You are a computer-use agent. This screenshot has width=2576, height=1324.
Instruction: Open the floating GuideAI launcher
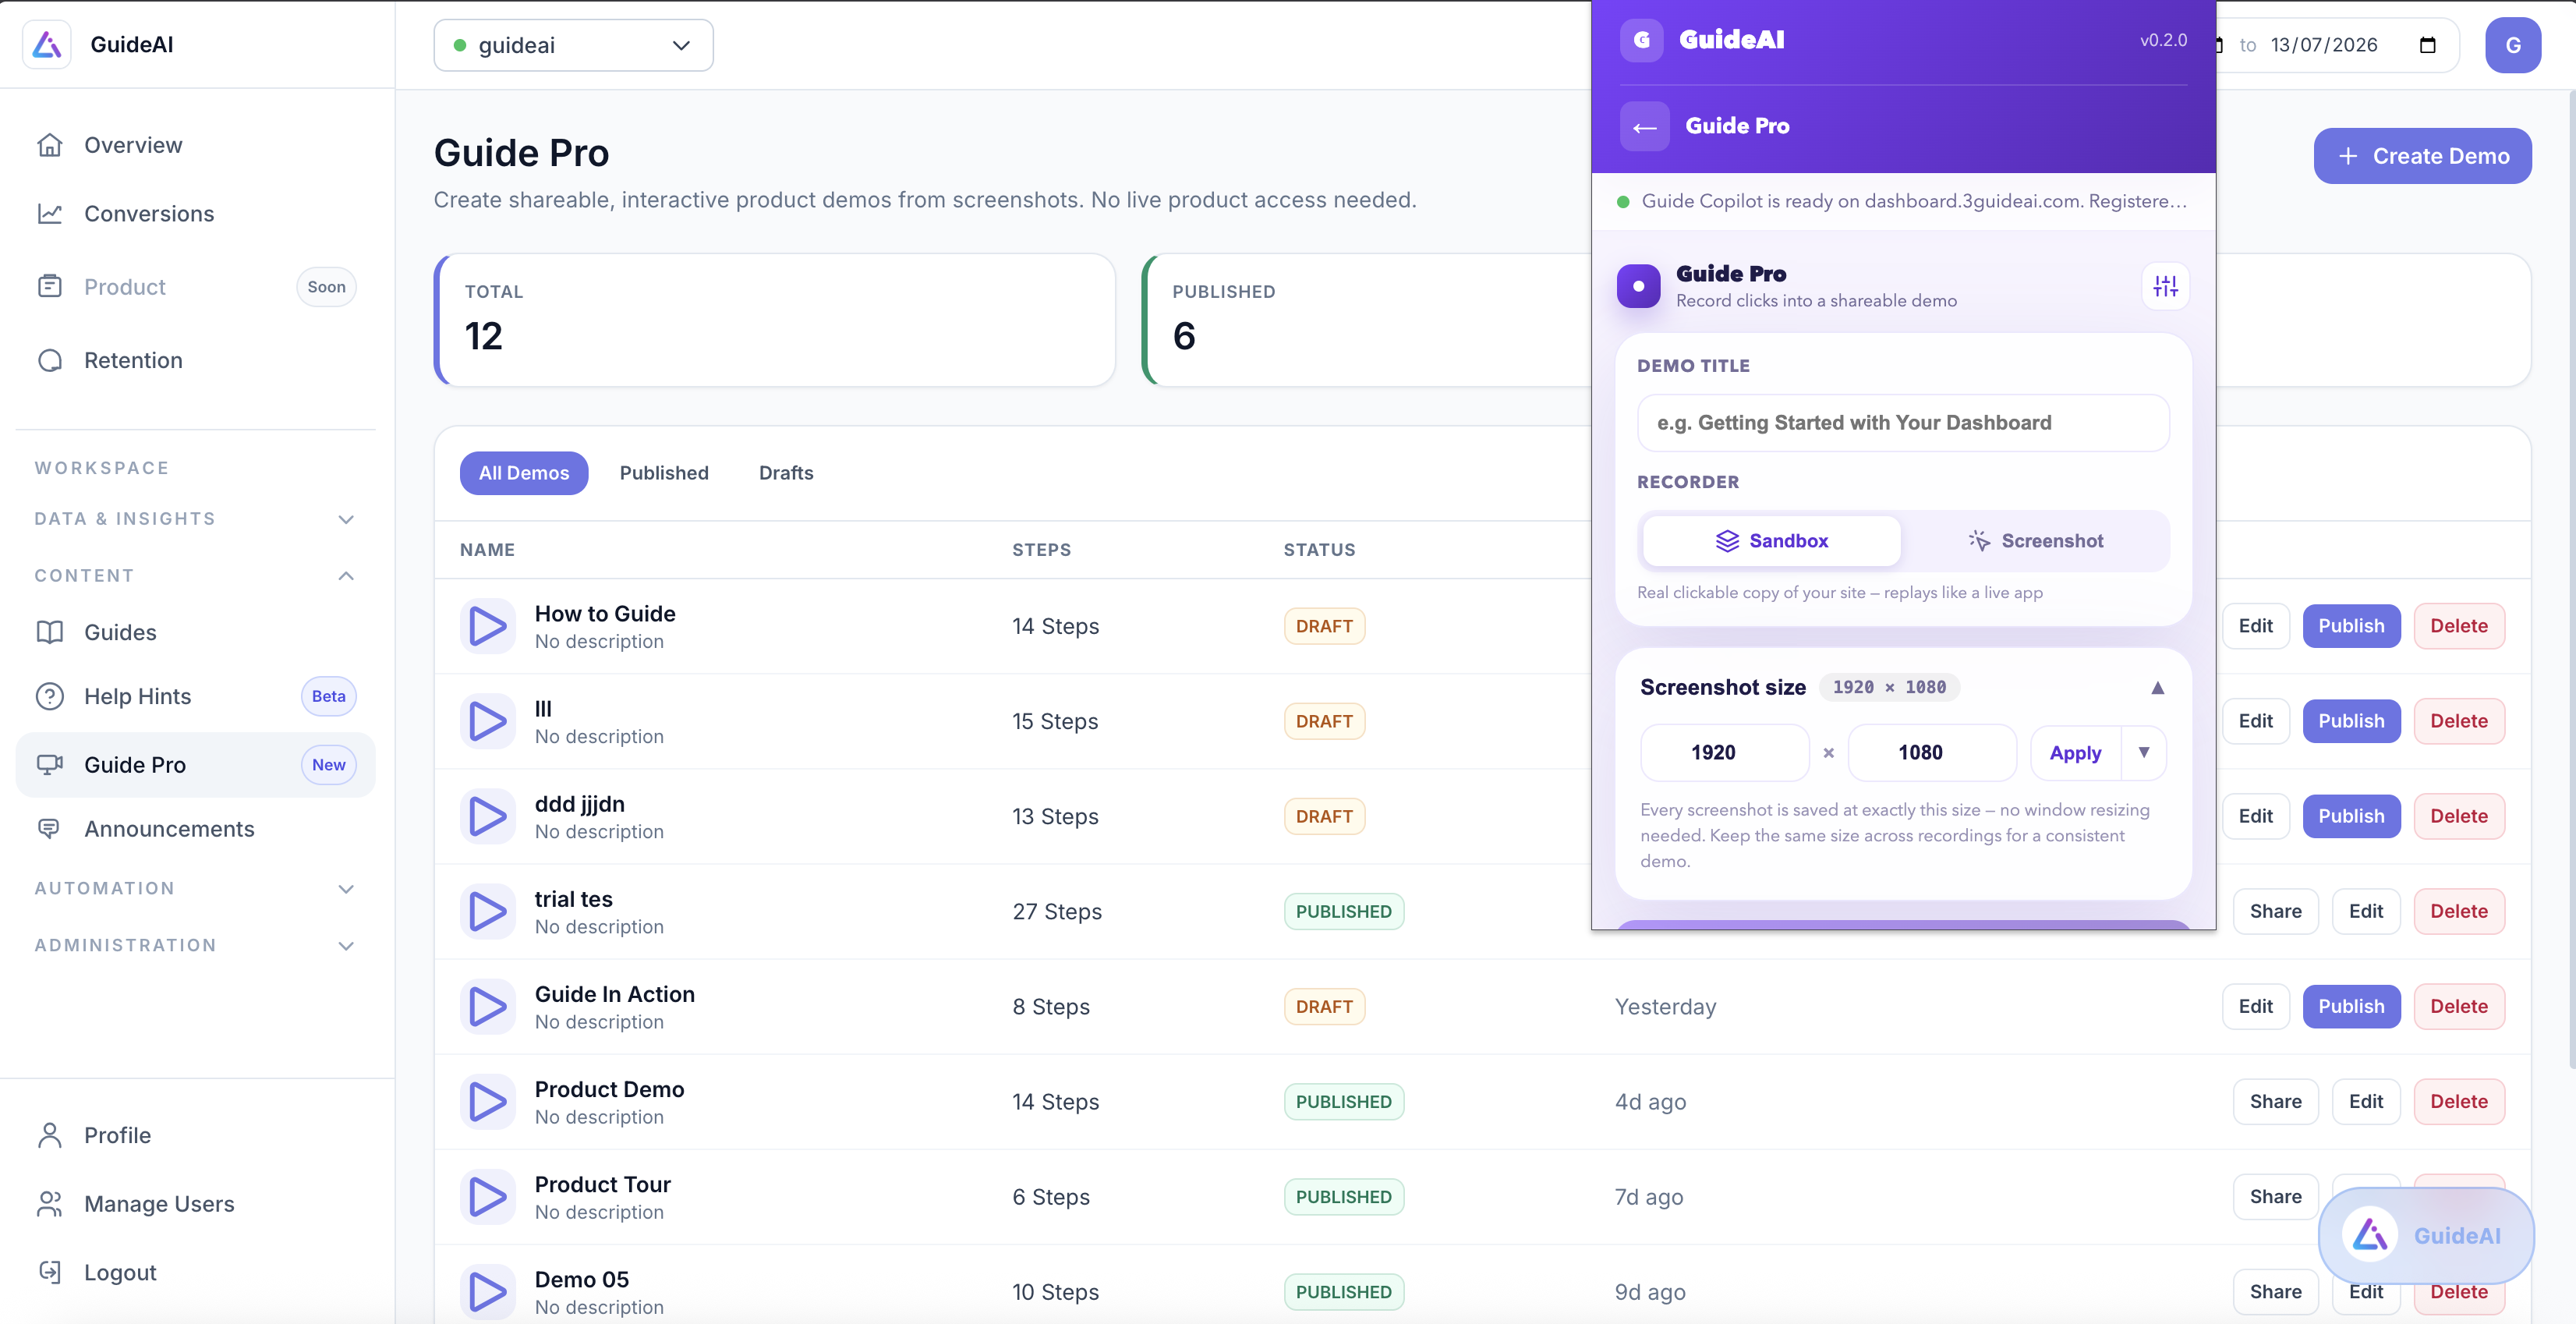click(2426, 1235)
